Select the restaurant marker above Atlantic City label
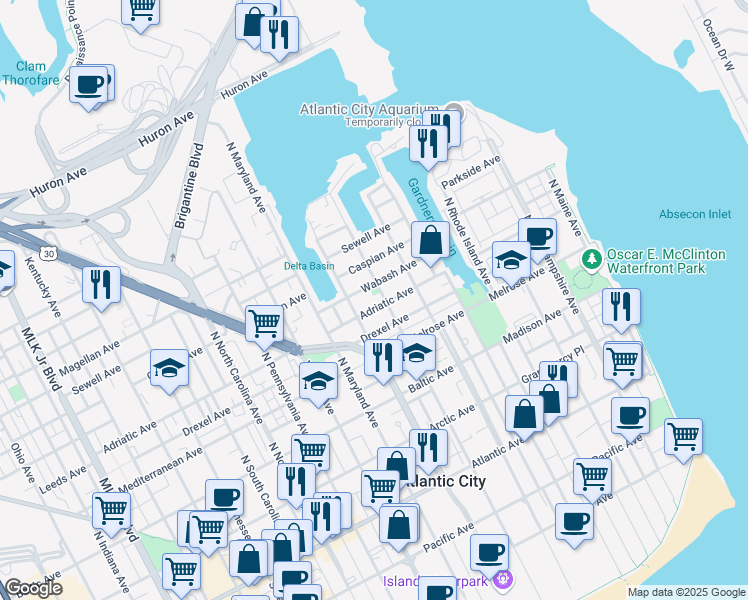Viewport: 748px width, 600px height. coord(428,451)
